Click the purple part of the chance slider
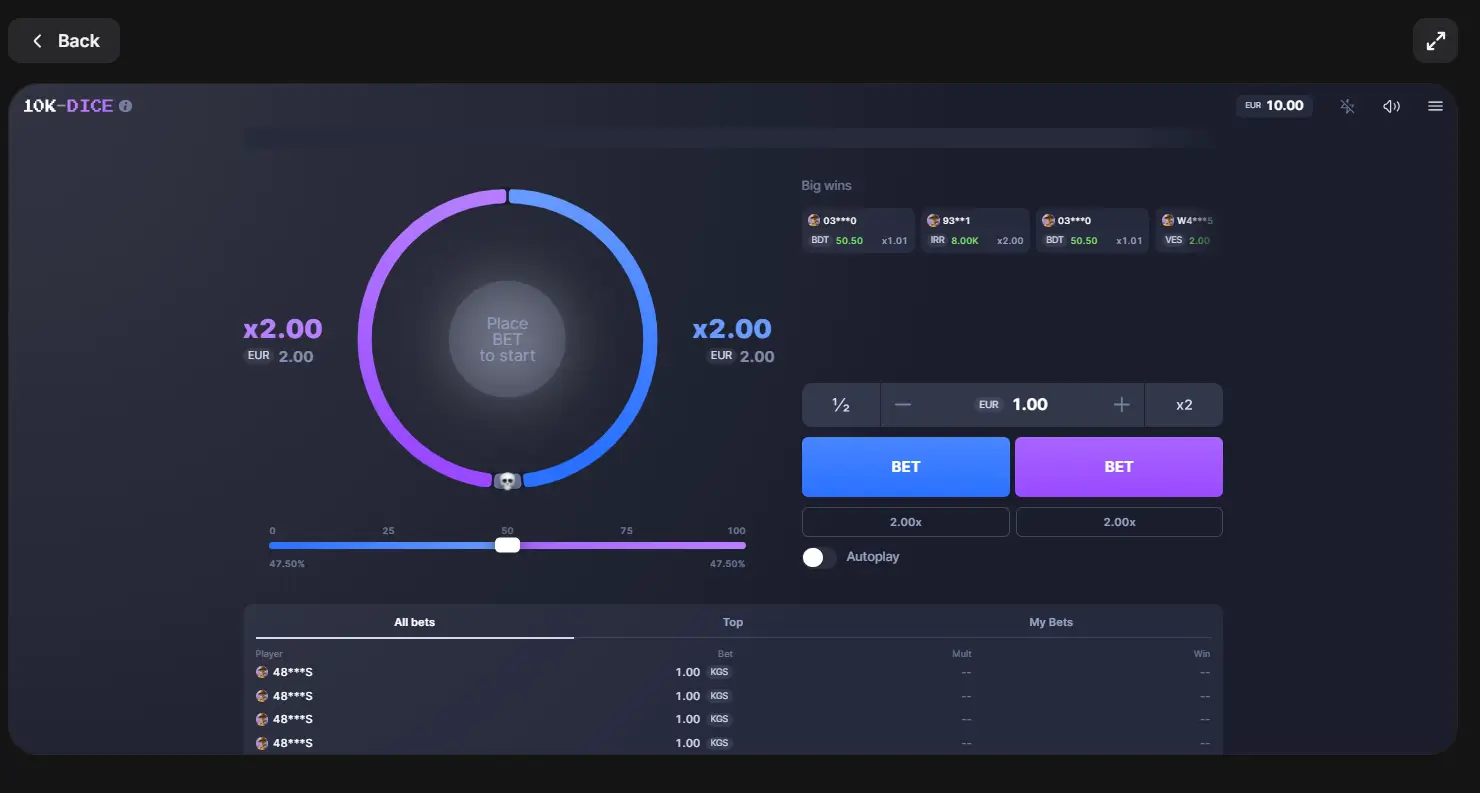The image size is (1480, 793). coord(633,545)
